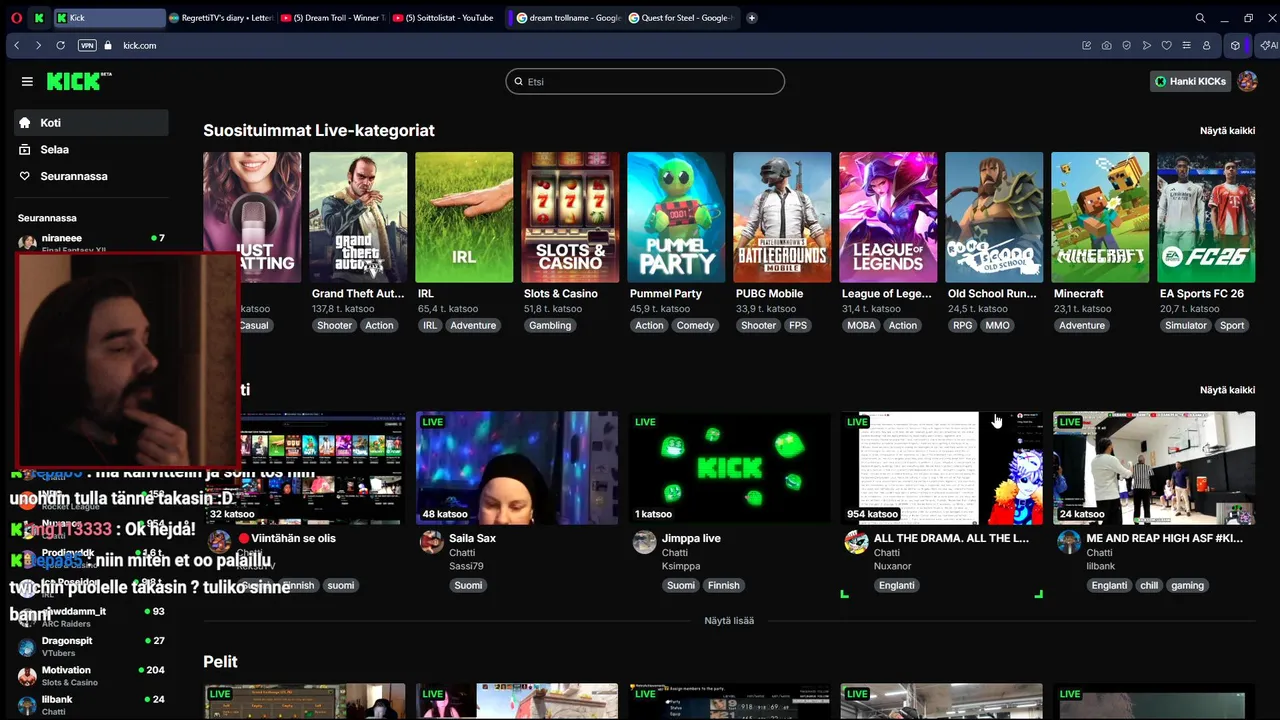Open the user avatar menu
The image size is (1280, 720).
pyautogui.click(x=1247, y=81)
